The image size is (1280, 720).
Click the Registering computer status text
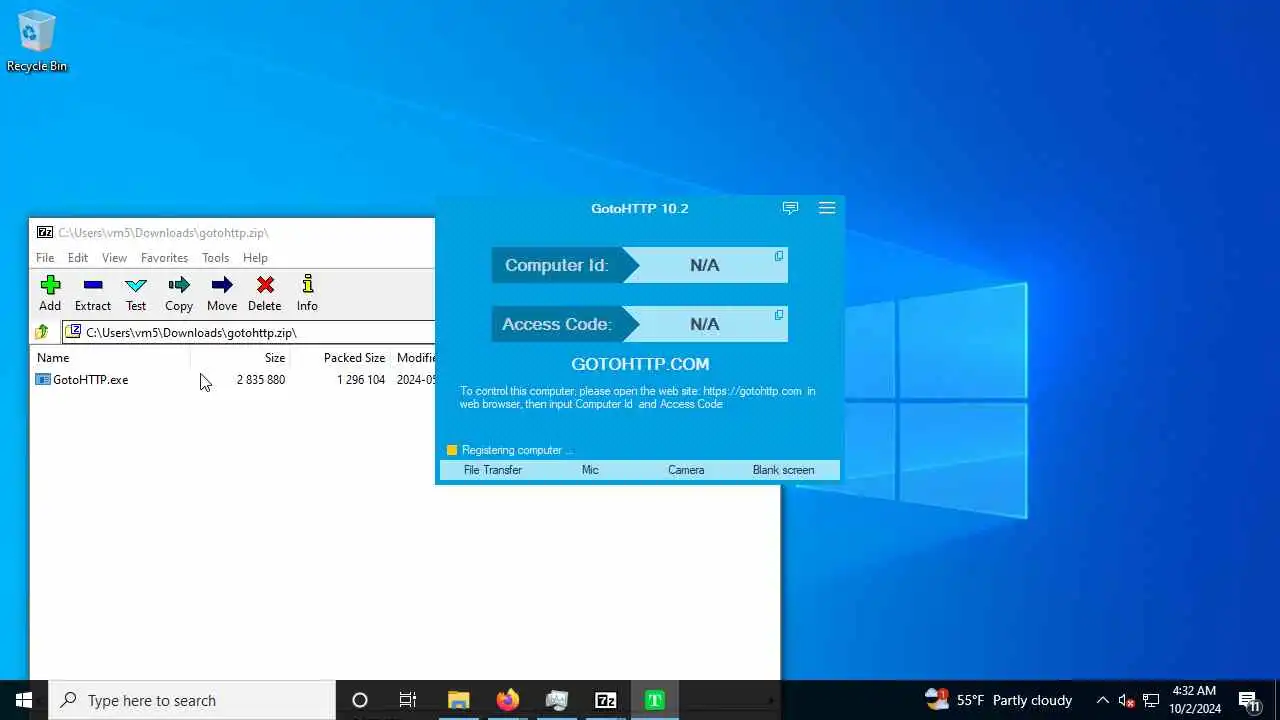[517, 450]
